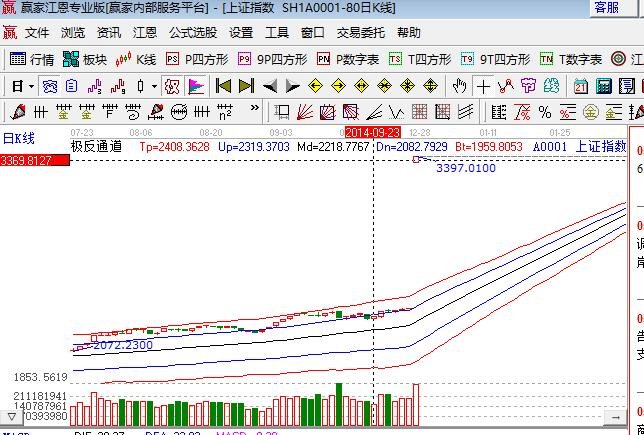The height and width of the screenshot is (435, 644).
Task: Click the black left arrow icon
Action: (269, 86)
